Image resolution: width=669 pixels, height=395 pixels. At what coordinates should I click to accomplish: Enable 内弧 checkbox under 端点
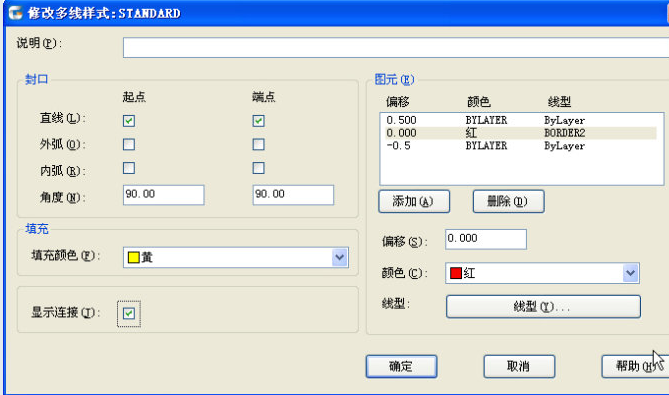[259, 168]
